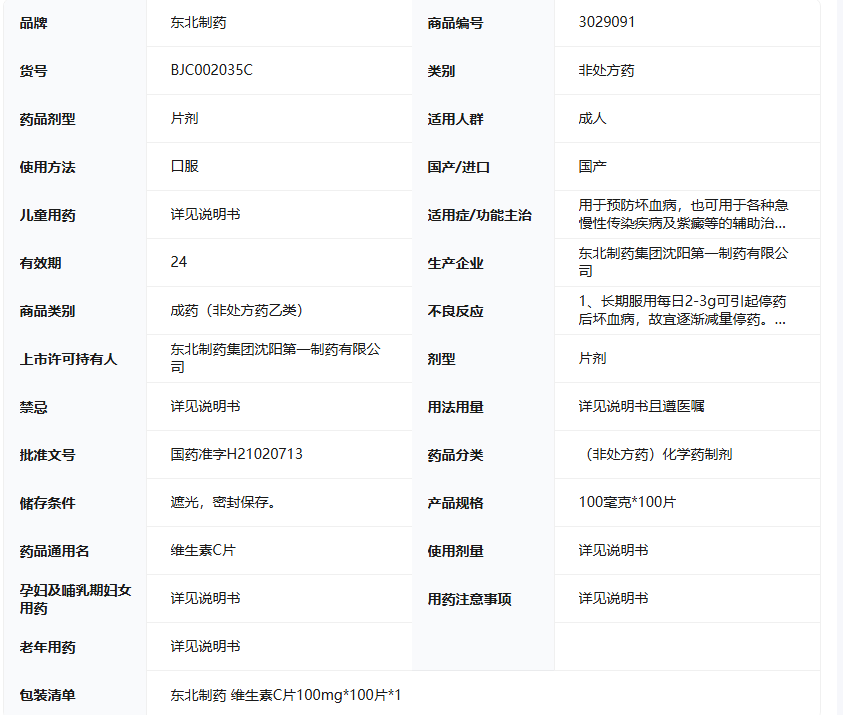The height and width of the screenshot is (715, 843).
Task: Select the generic name 维生素C片
Action: point(203,550)
